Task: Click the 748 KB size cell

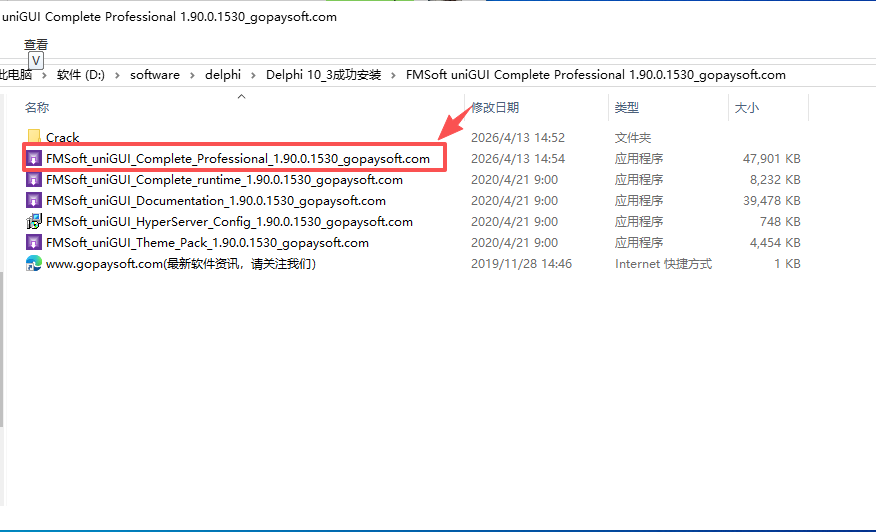Action: (x=780, y=222)
